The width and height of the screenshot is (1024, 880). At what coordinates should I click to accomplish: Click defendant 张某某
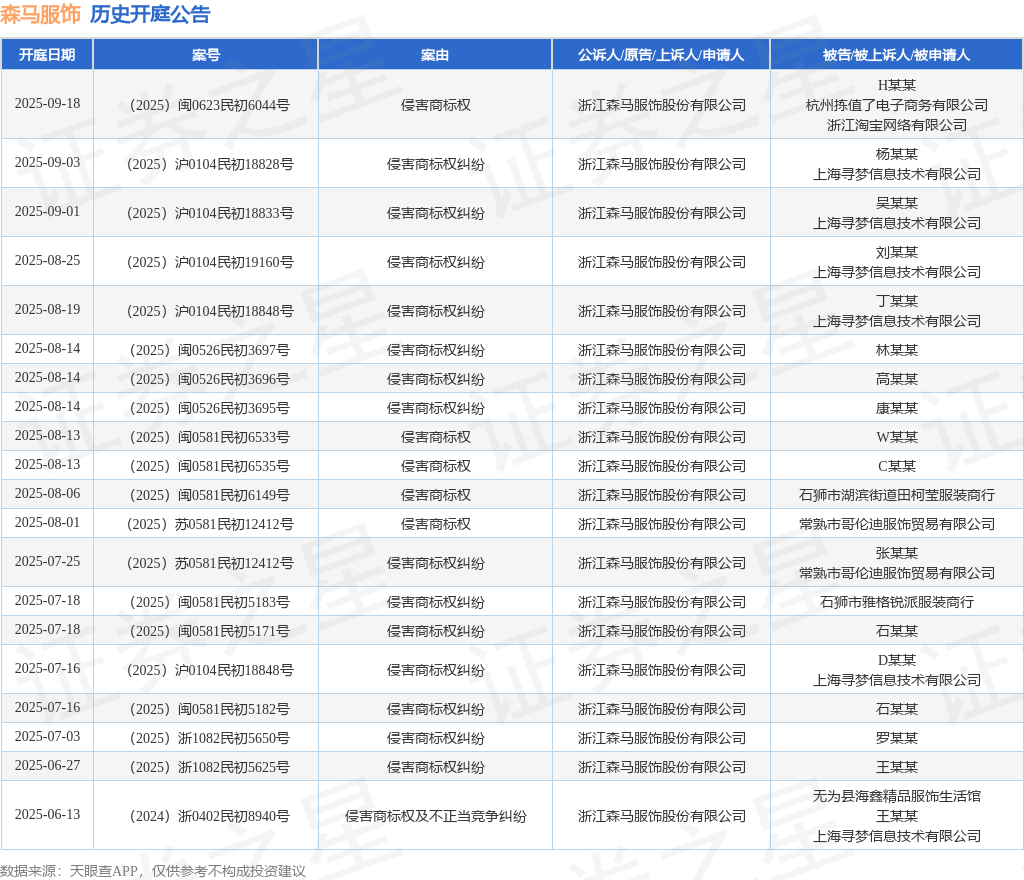897,553
